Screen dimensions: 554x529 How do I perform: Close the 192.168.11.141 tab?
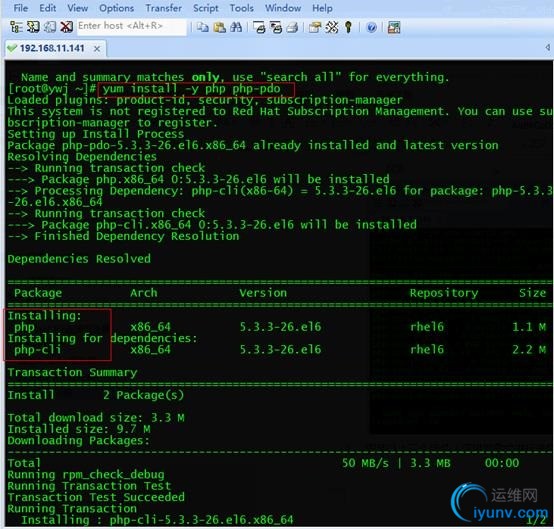[96, 49]
